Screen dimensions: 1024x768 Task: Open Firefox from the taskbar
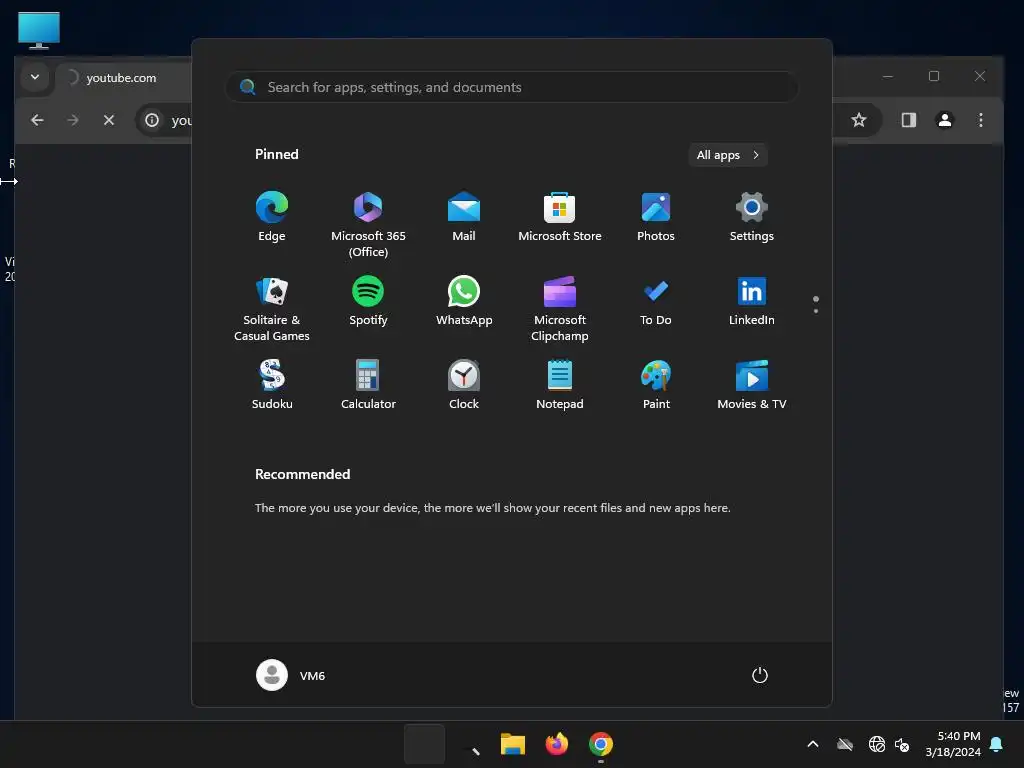pos(556,744)
